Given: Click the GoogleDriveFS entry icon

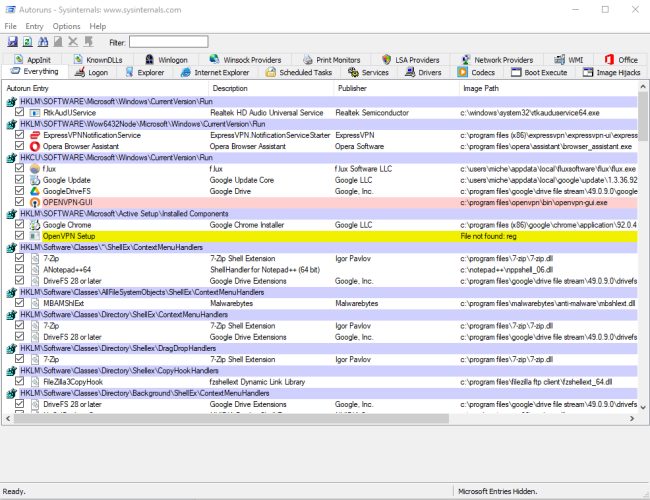Looking at the screenshot, I should pos(35,191).
